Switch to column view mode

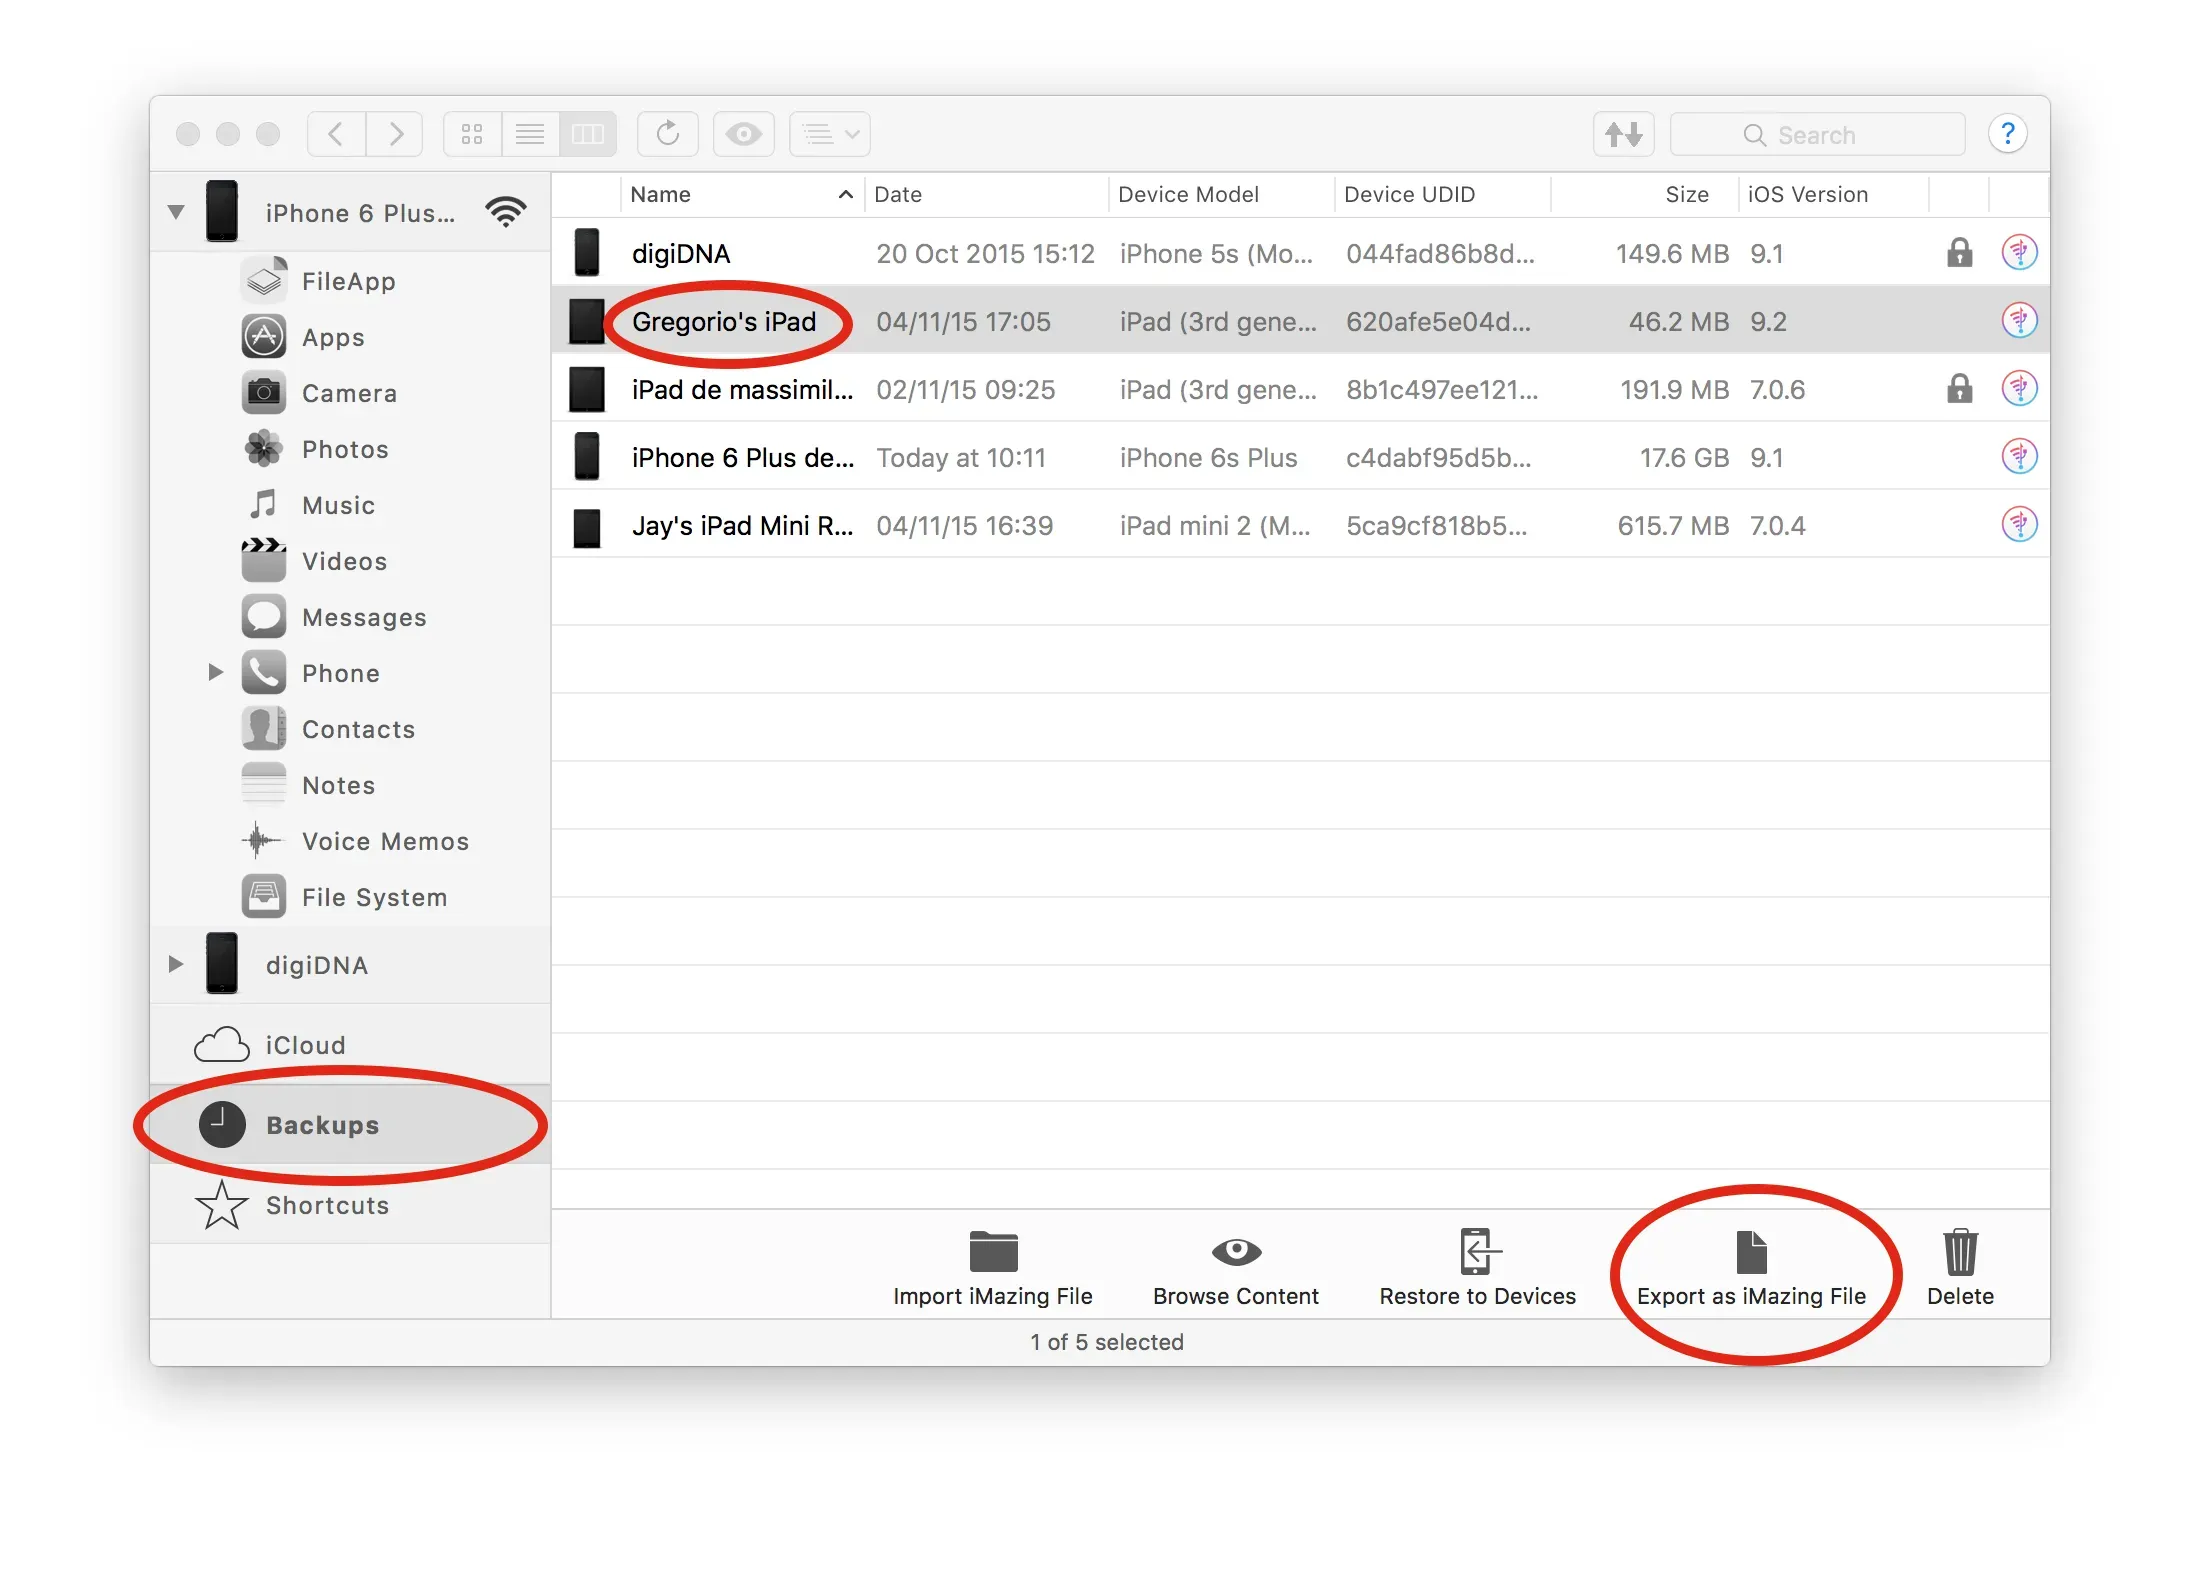pyautogui.click(x=587, y=134)
